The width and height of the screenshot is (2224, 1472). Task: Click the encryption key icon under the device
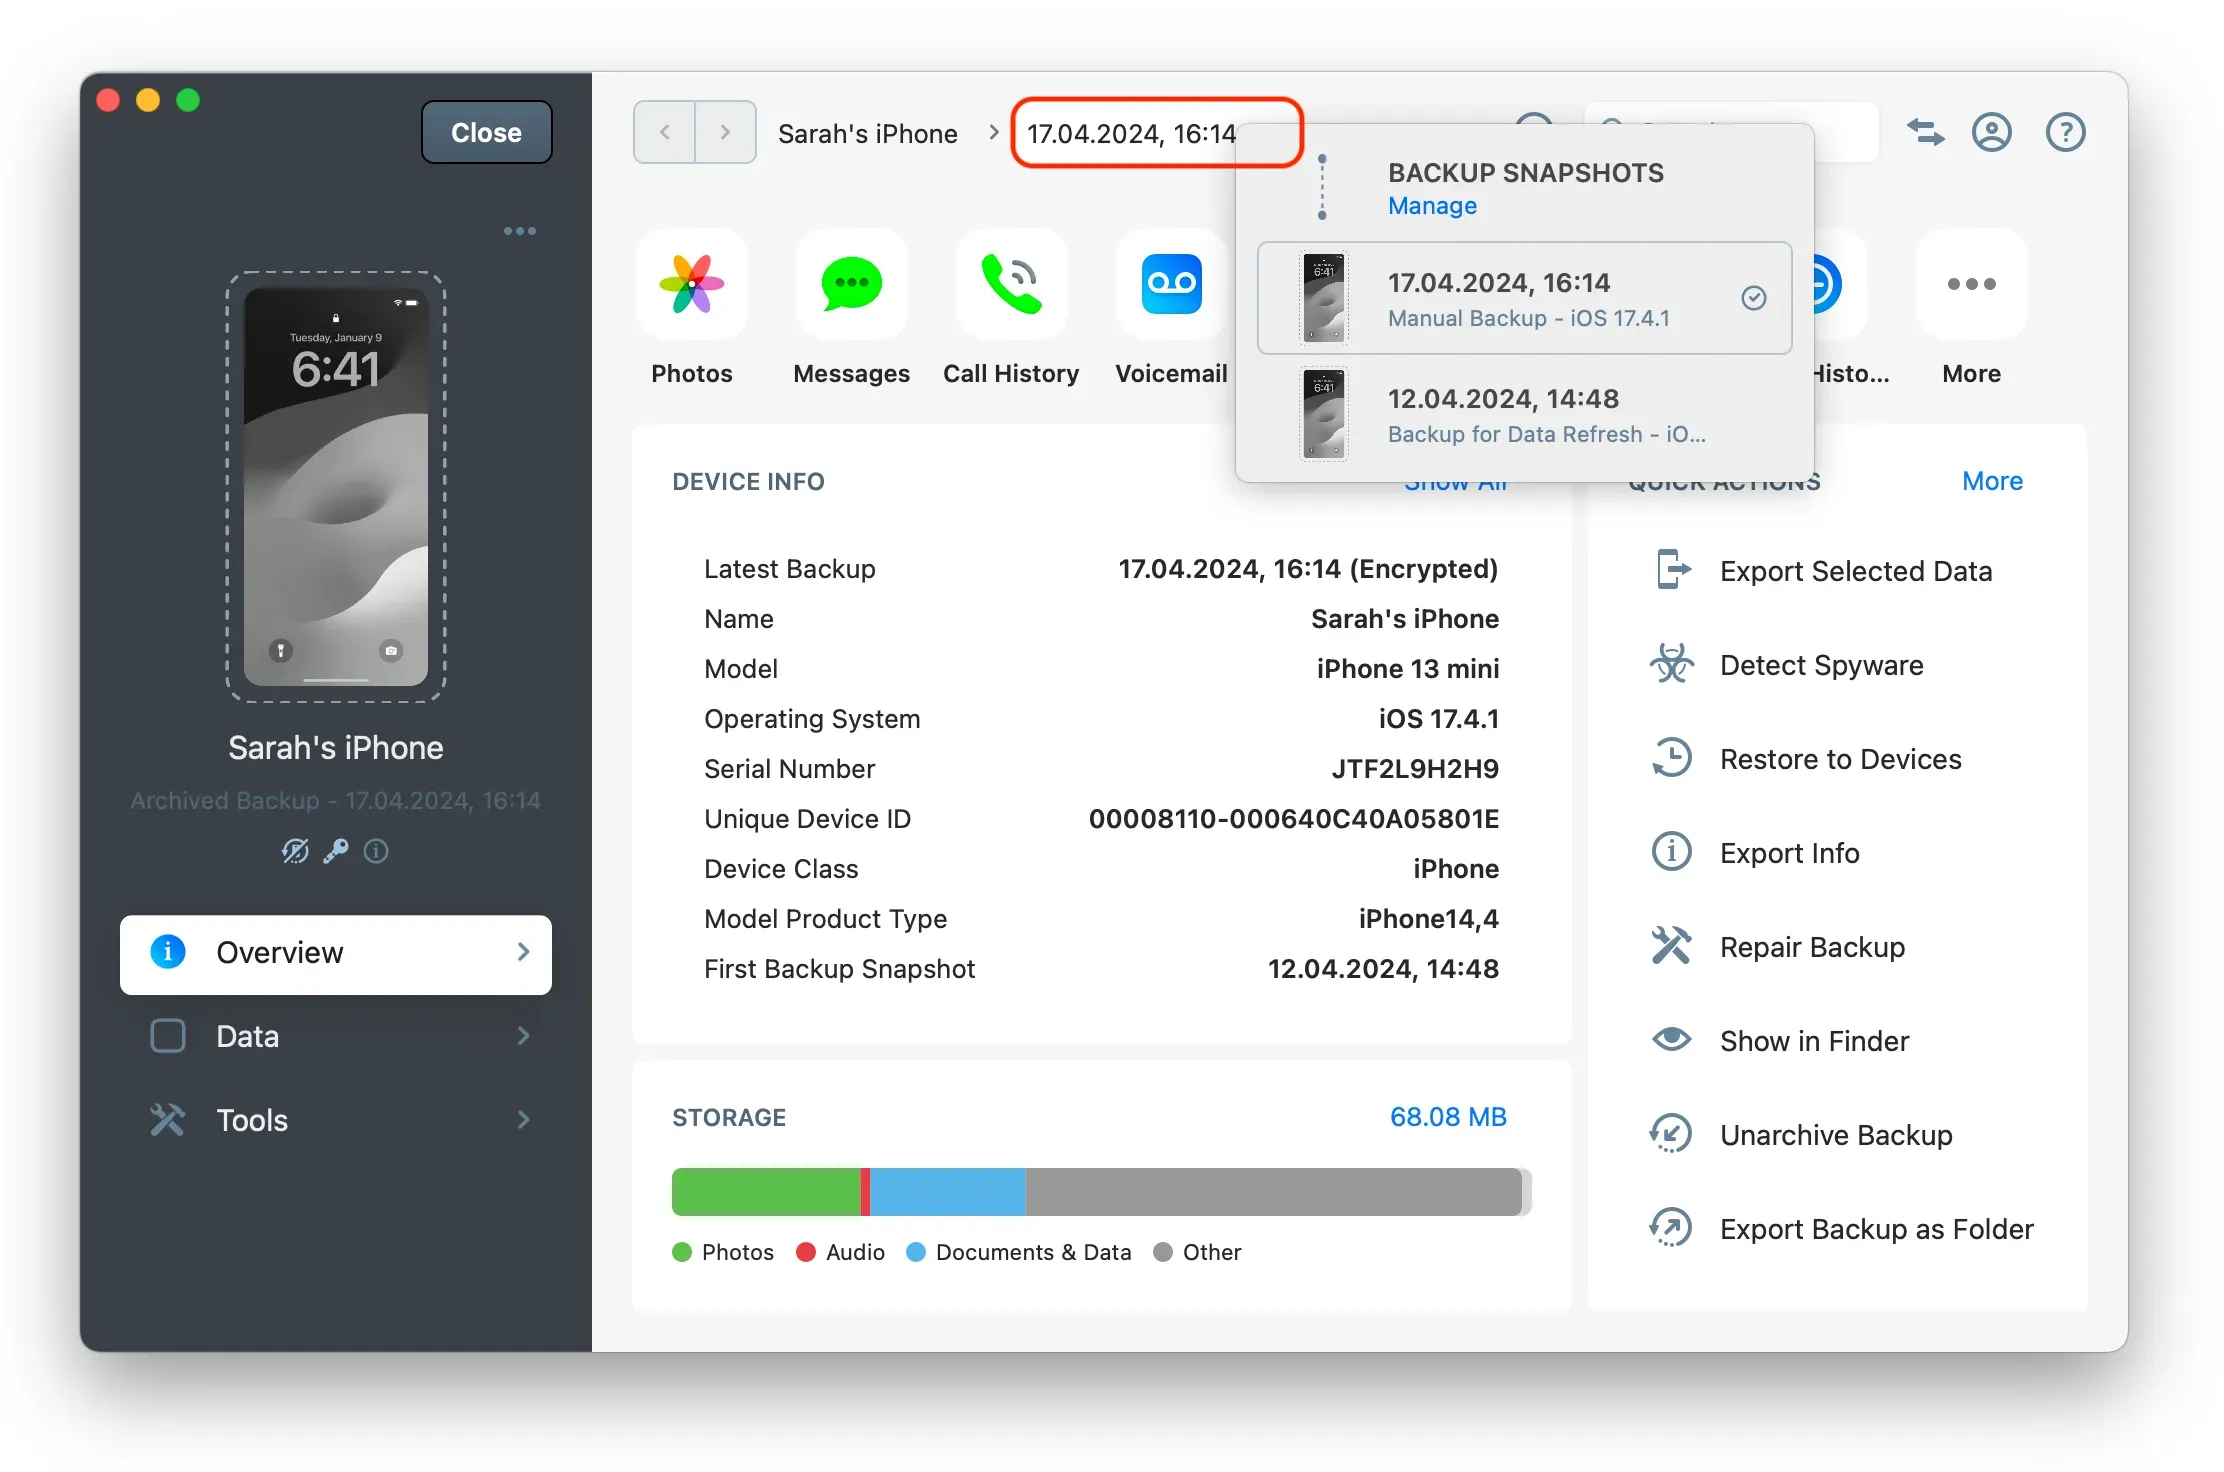(x=335, y=851)
